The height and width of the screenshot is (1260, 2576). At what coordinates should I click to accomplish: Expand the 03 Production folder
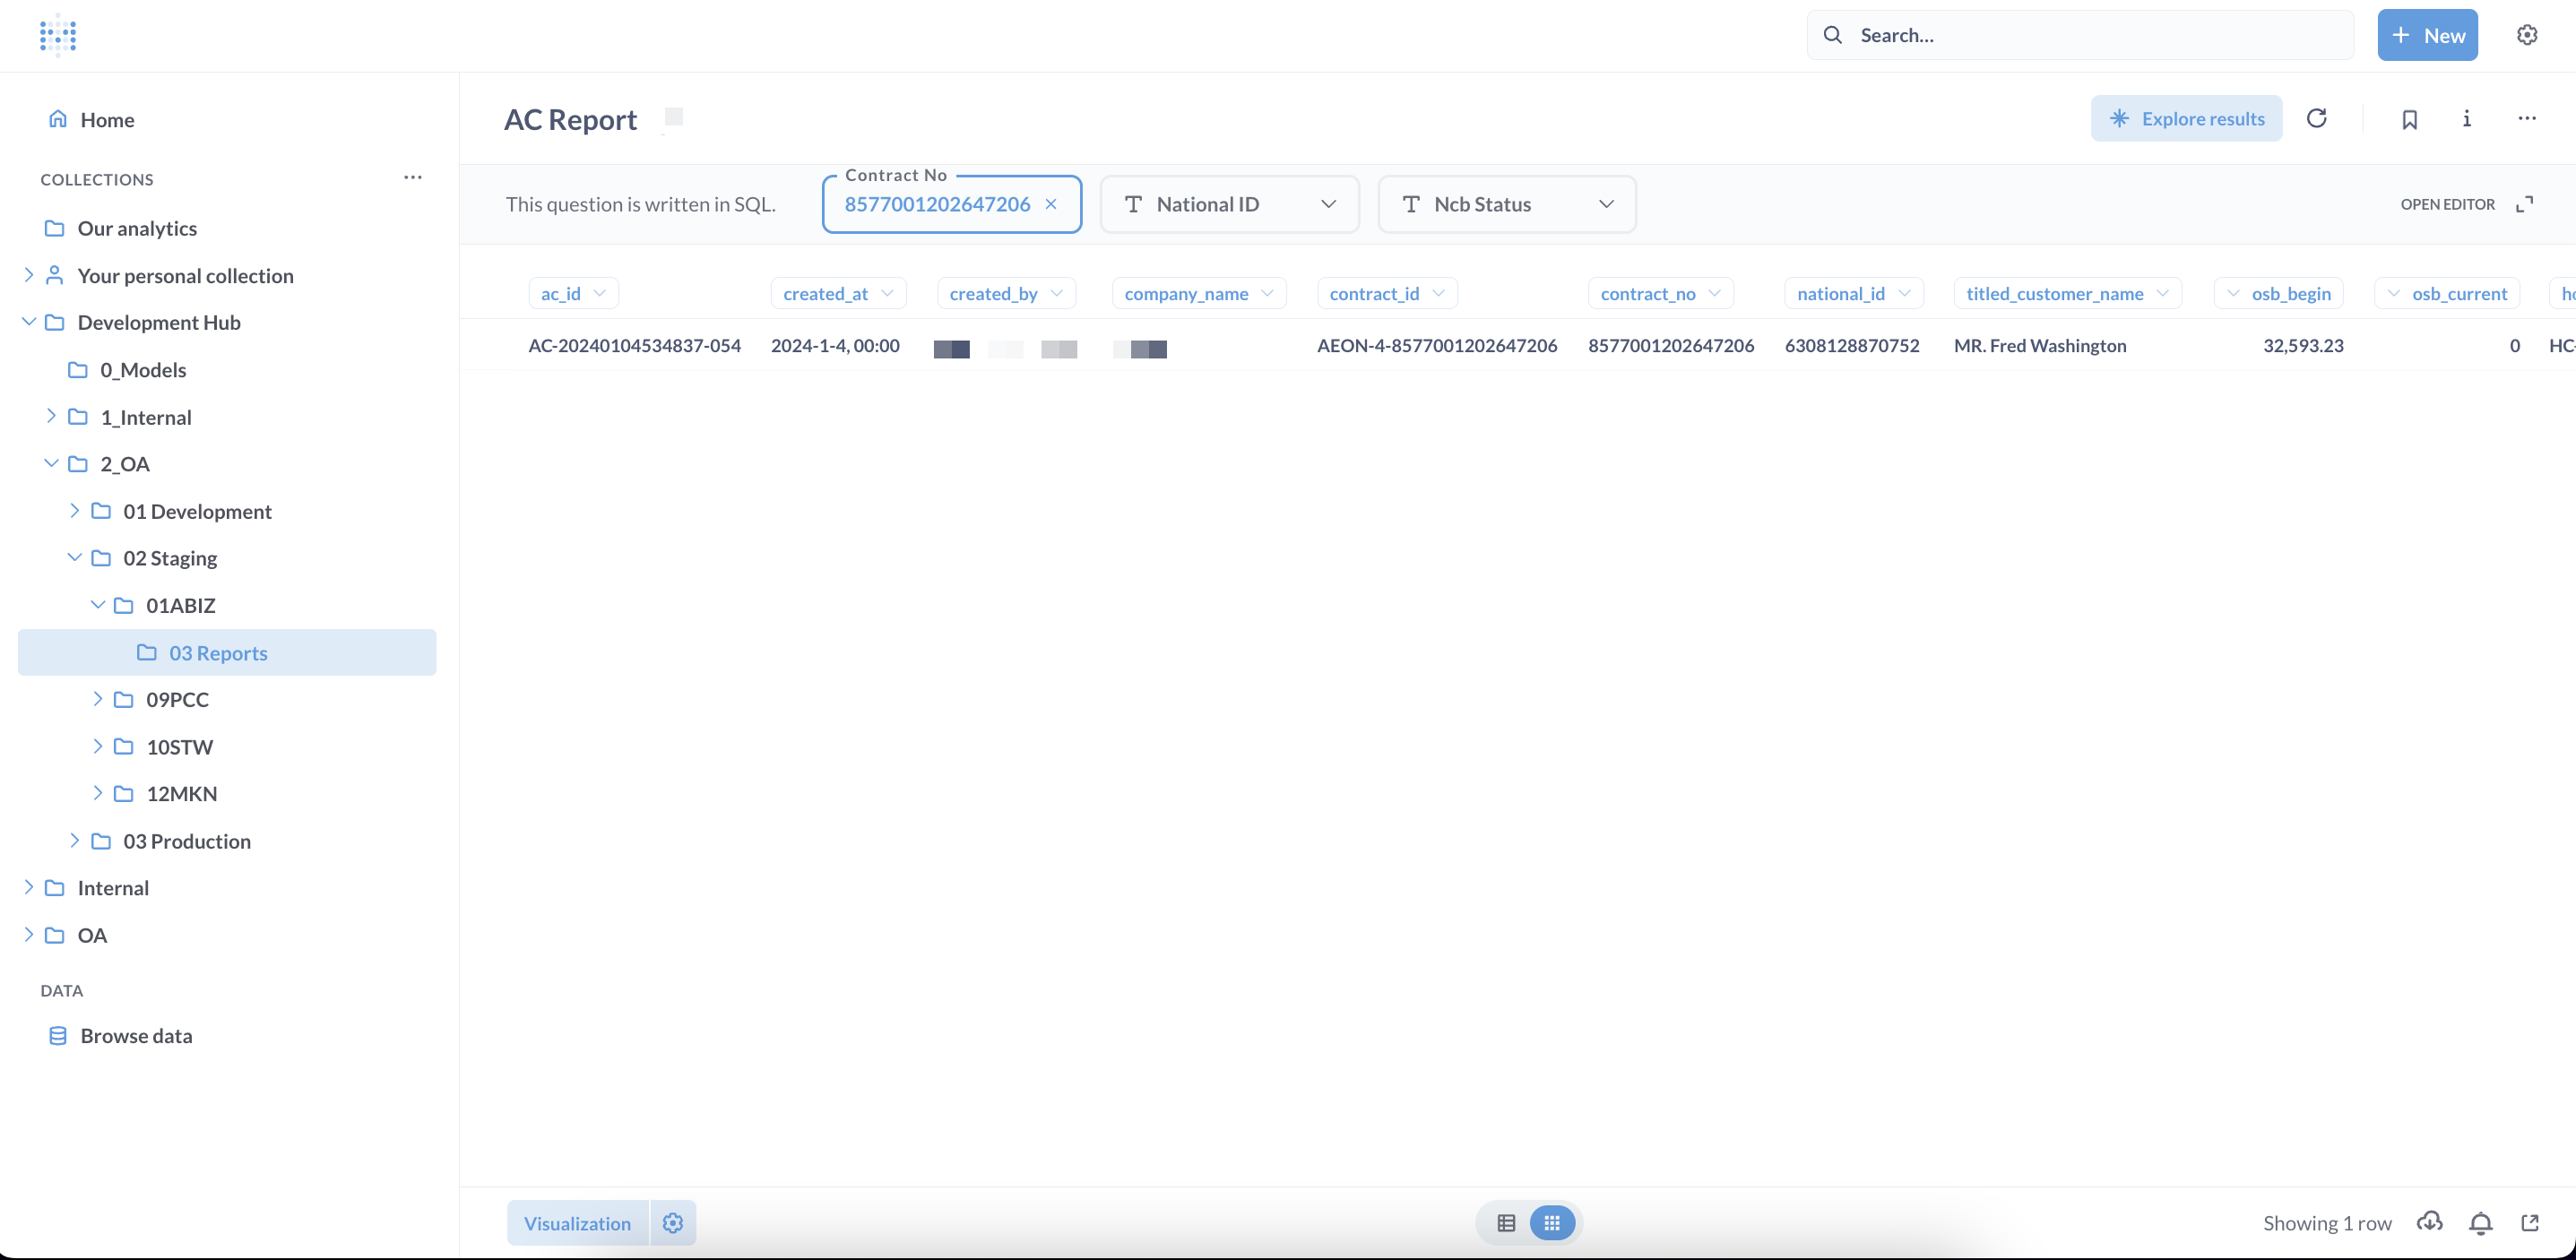[x=75, y=841]
